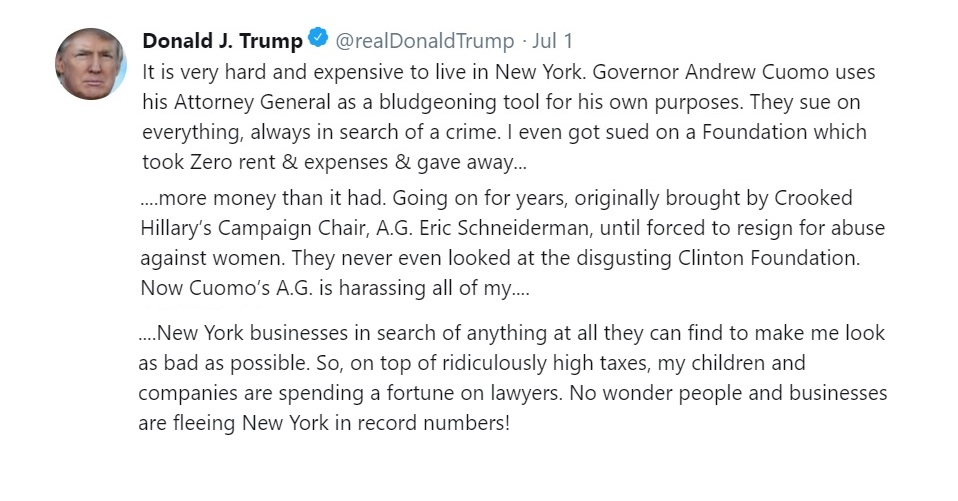Click the line "Now Cuomo's A.G. is harassing"
The width and height of the screenshot is (958, 501).
click(335, 288)
